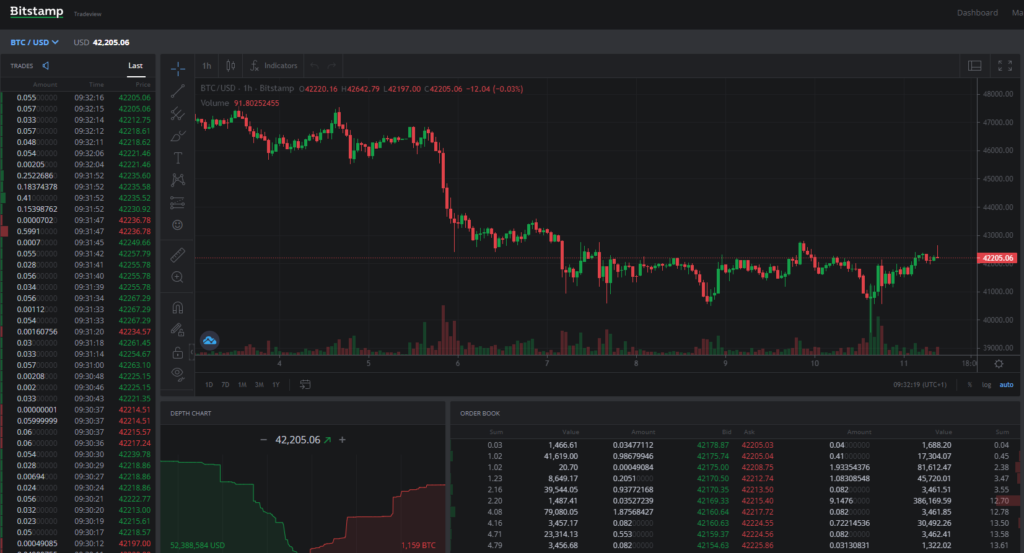Screen dimensions: 1024x553
Task: Open chart settings gear icon
Action: click(x=999, y=364)
